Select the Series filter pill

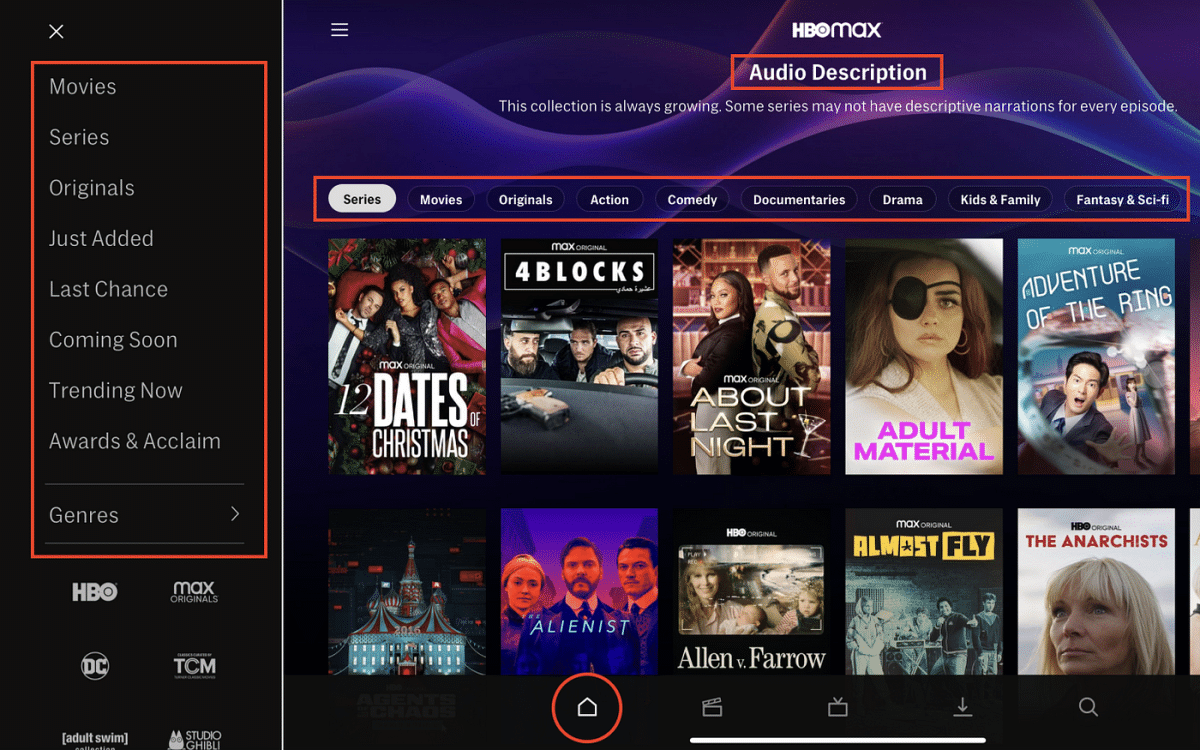[x=362, y=200]
